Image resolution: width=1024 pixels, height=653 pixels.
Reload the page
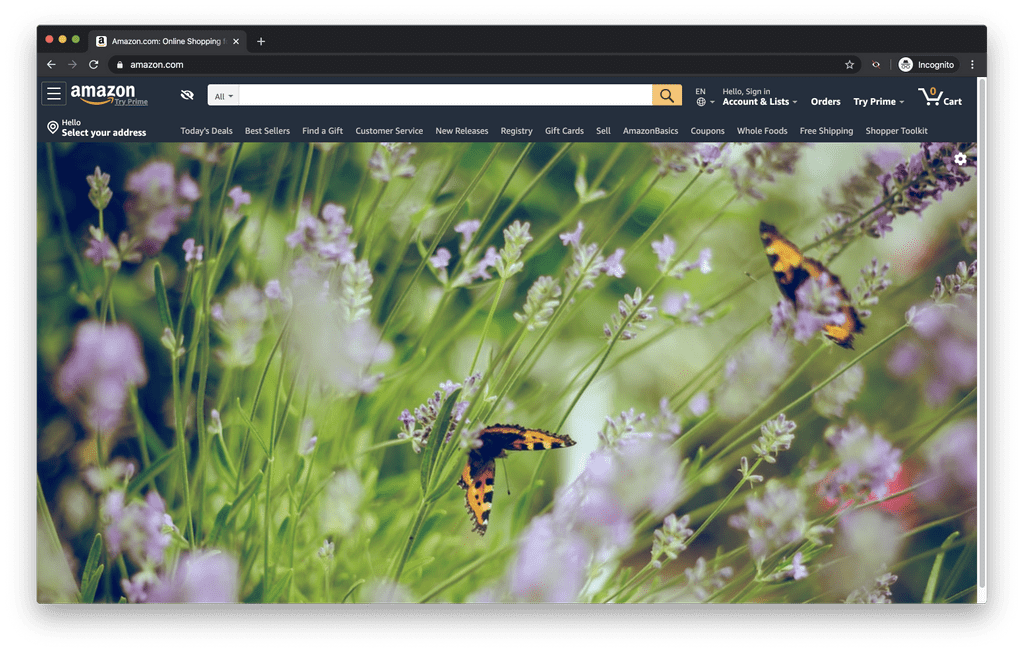click(94, 65)
